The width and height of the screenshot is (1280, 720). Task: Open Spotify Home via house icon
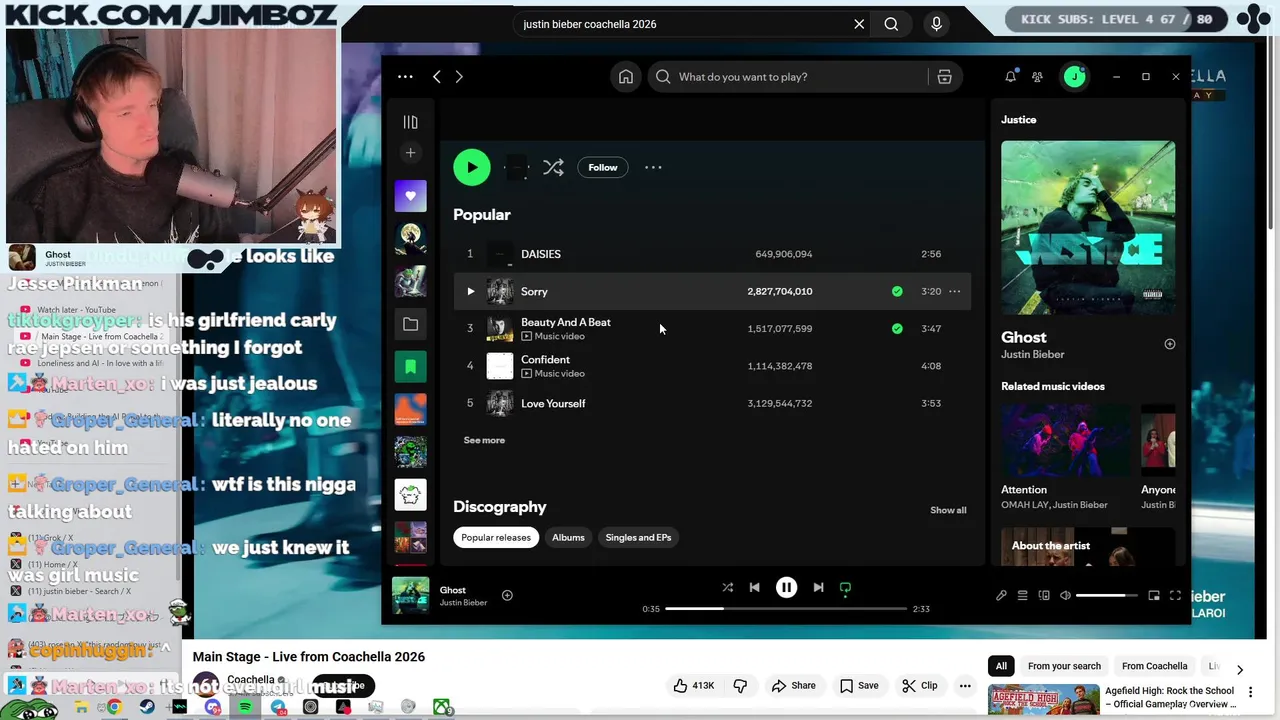point(626,77)
